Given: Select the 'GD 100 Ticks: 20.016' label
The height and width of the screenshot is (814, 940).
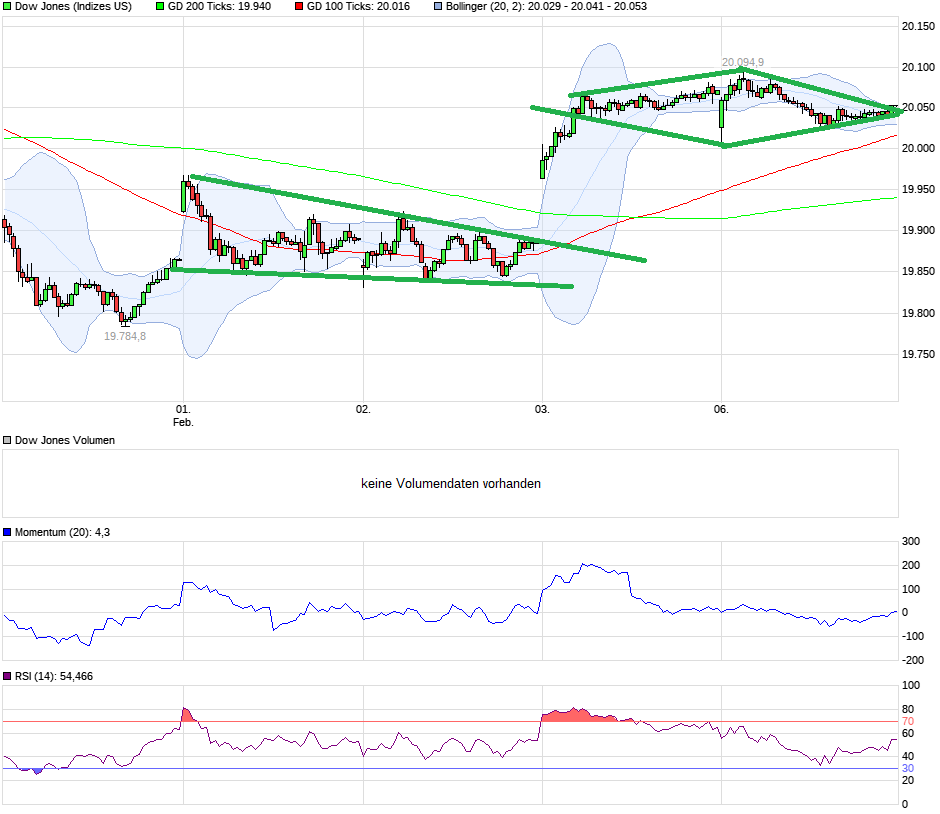Looking at the screenshot, I should 358,7.
